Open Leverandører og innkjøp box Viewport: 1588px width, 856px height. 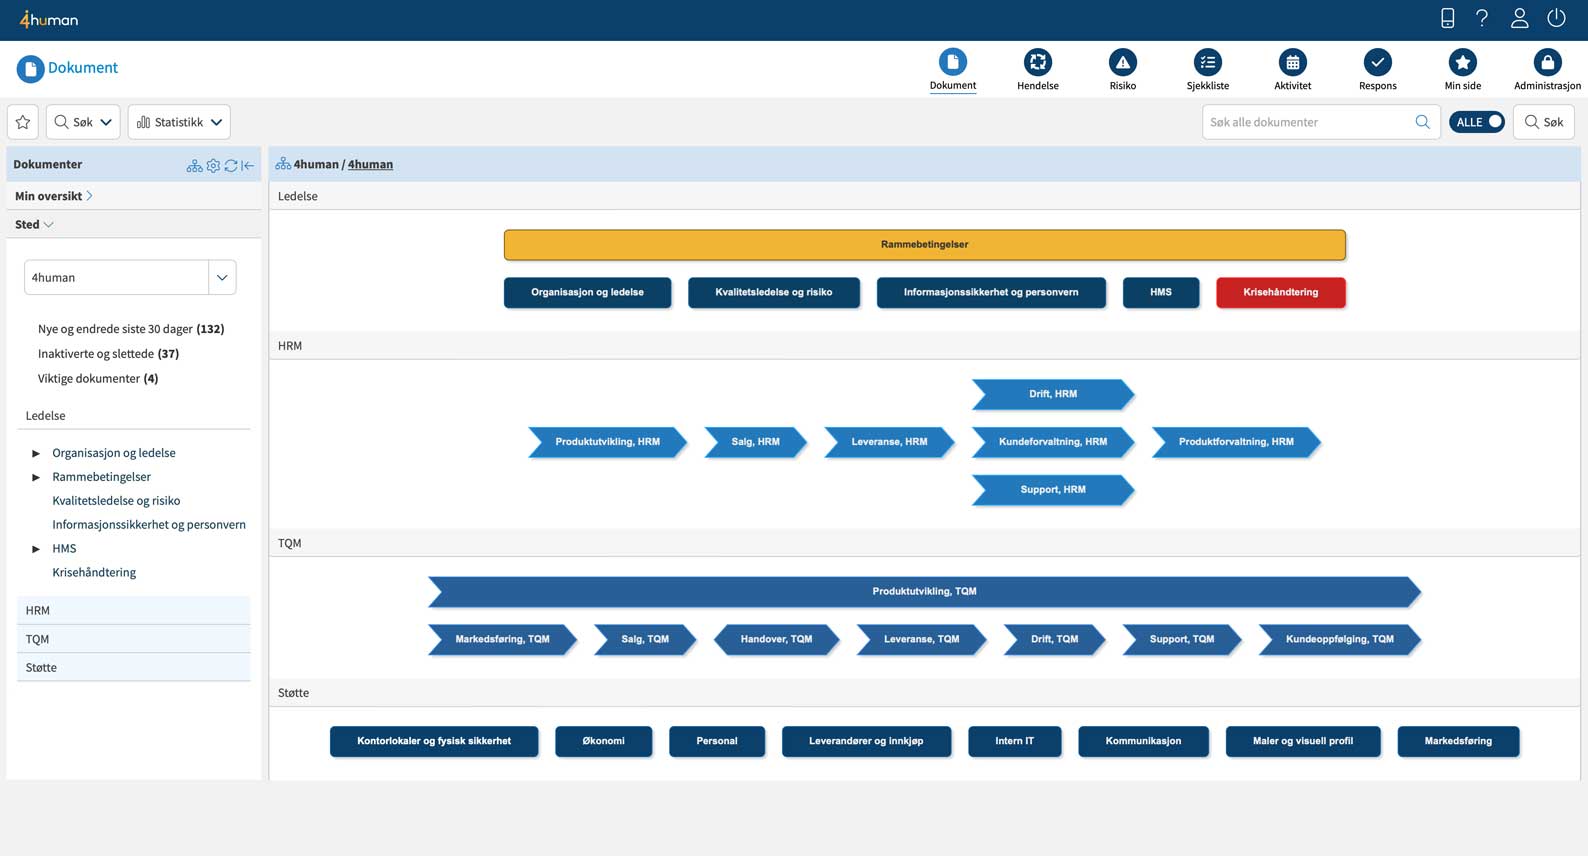(x=866, y=742)
